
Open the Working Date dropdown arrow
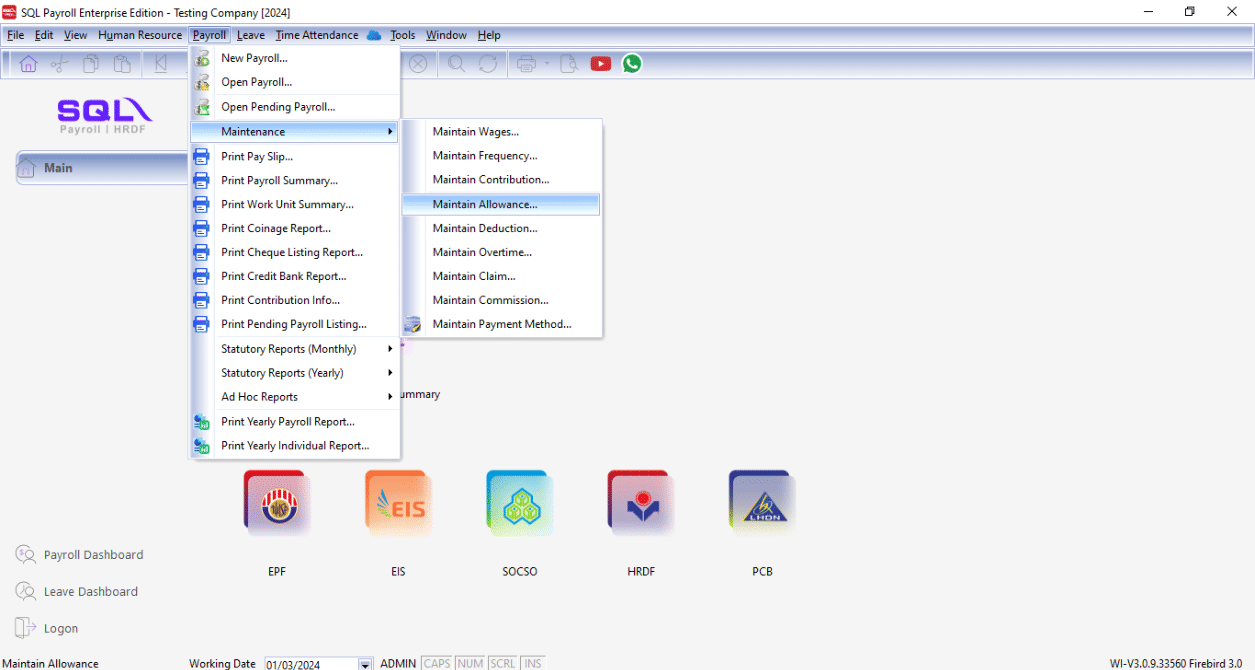(x=365, y=664)
